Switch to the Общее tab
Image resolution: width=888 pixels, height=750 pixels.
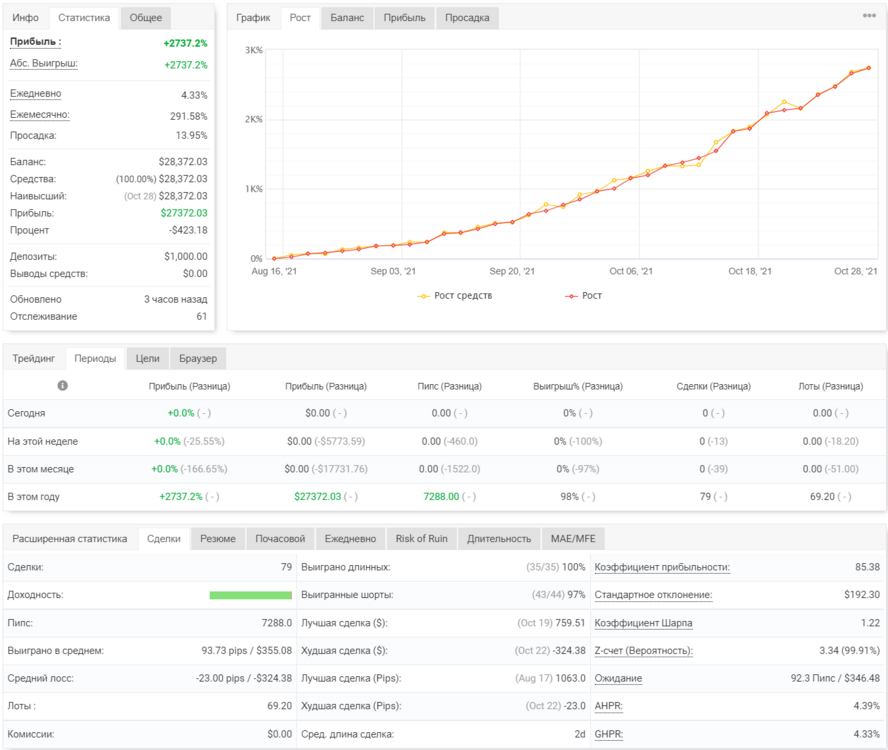coord(146,18)
